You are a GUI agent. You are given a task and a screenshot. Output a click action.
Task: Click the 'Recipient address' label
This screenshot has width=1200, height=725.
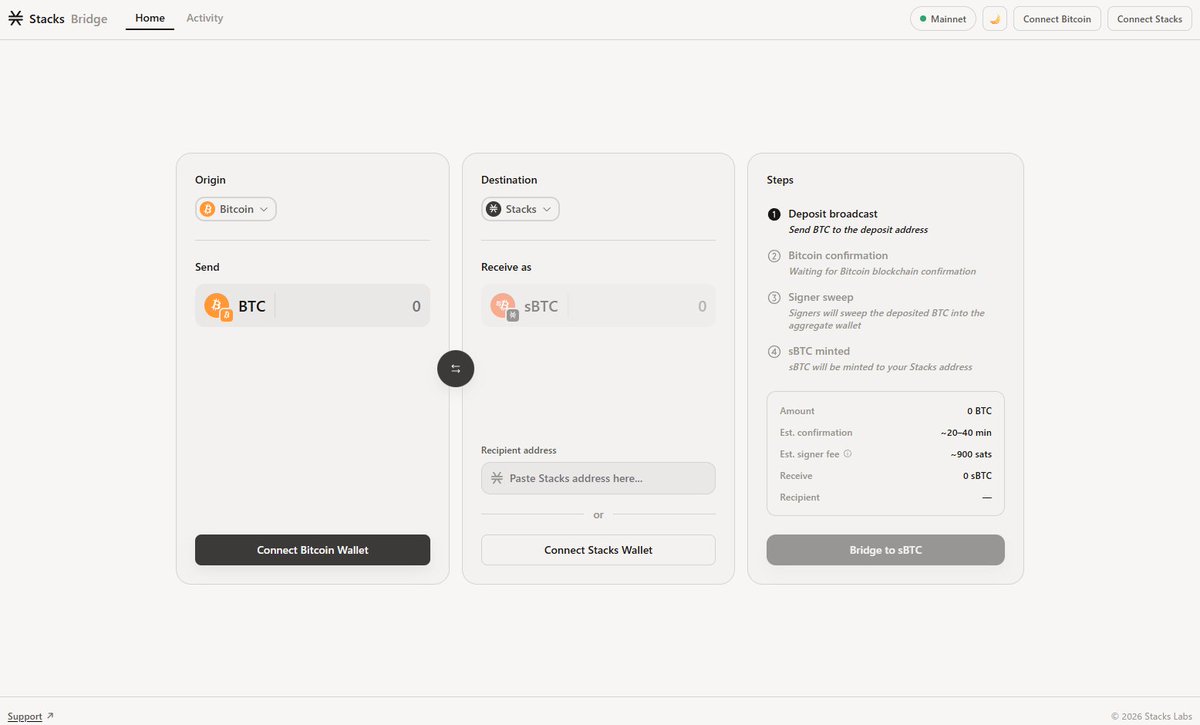pyautogui.click(x=519, y=451)
